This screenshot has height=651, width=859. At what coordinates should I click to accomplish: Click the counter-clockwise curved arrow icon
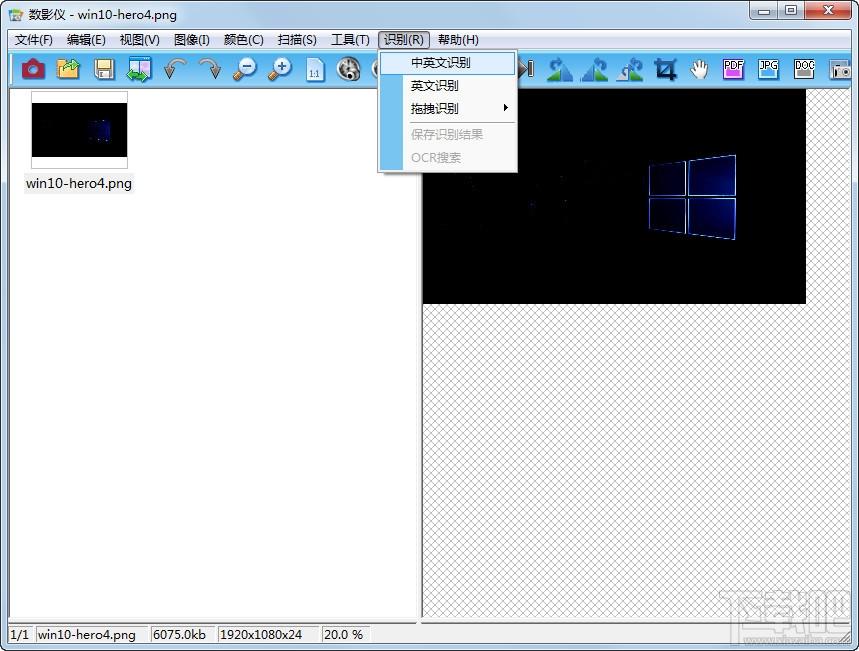coord(174,70)
